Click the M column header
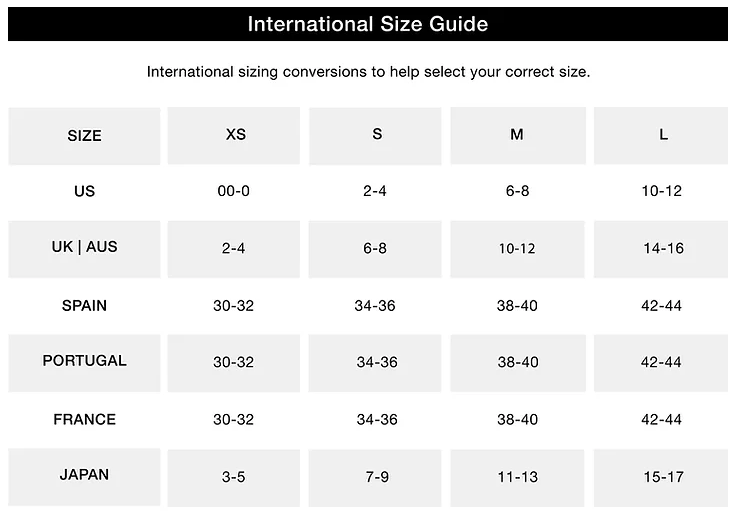Image resolution: width=736 pixels, height=515 pixels. (x=517, y=134)
